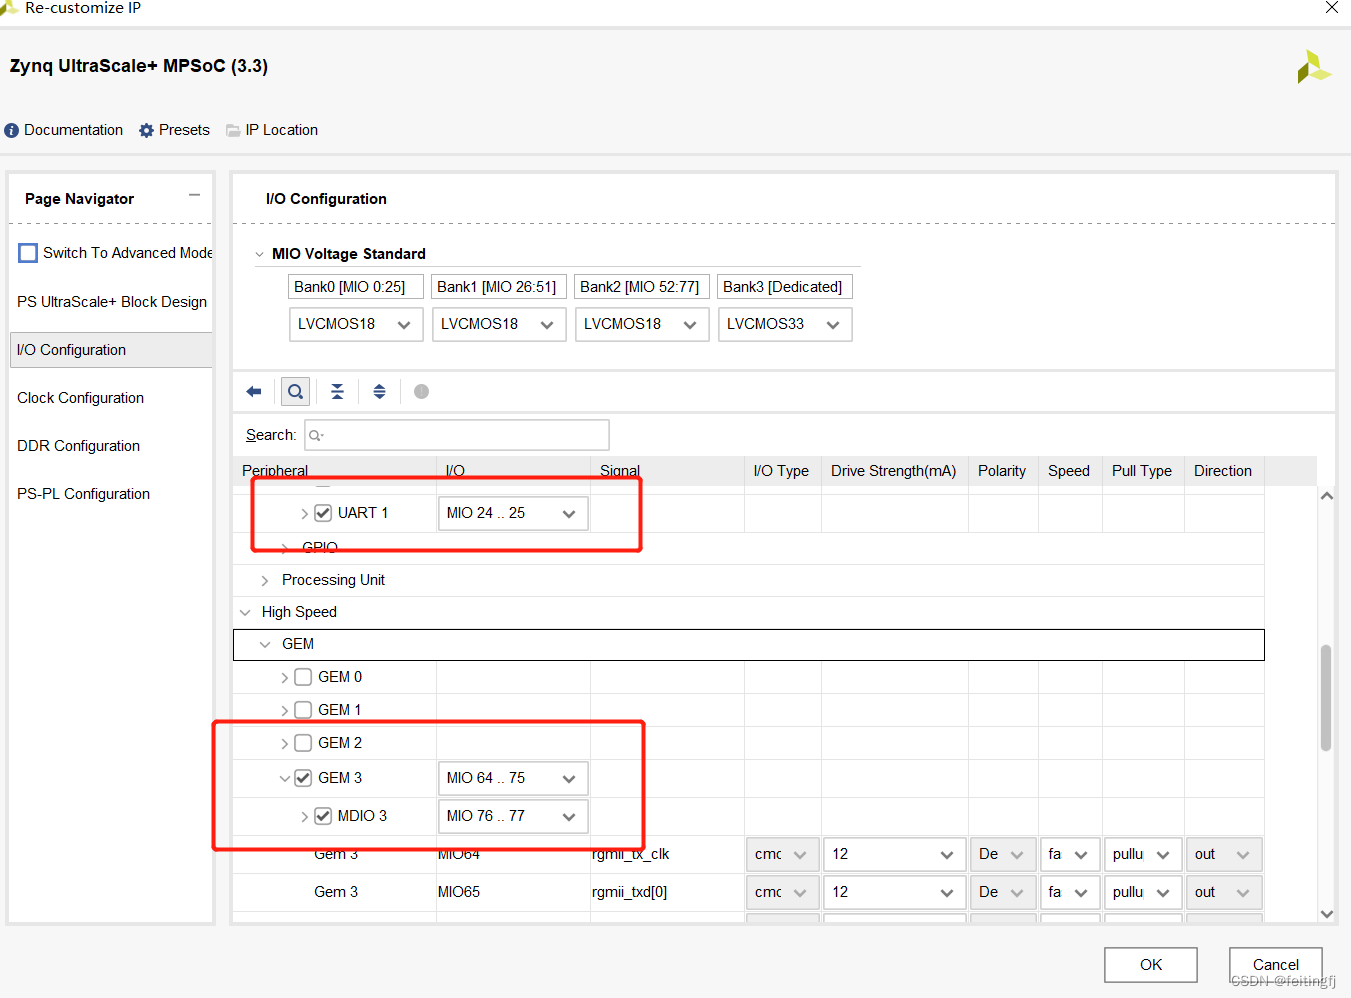
Task: Click the vertical scrollbar thumb
Action: 1326,697
